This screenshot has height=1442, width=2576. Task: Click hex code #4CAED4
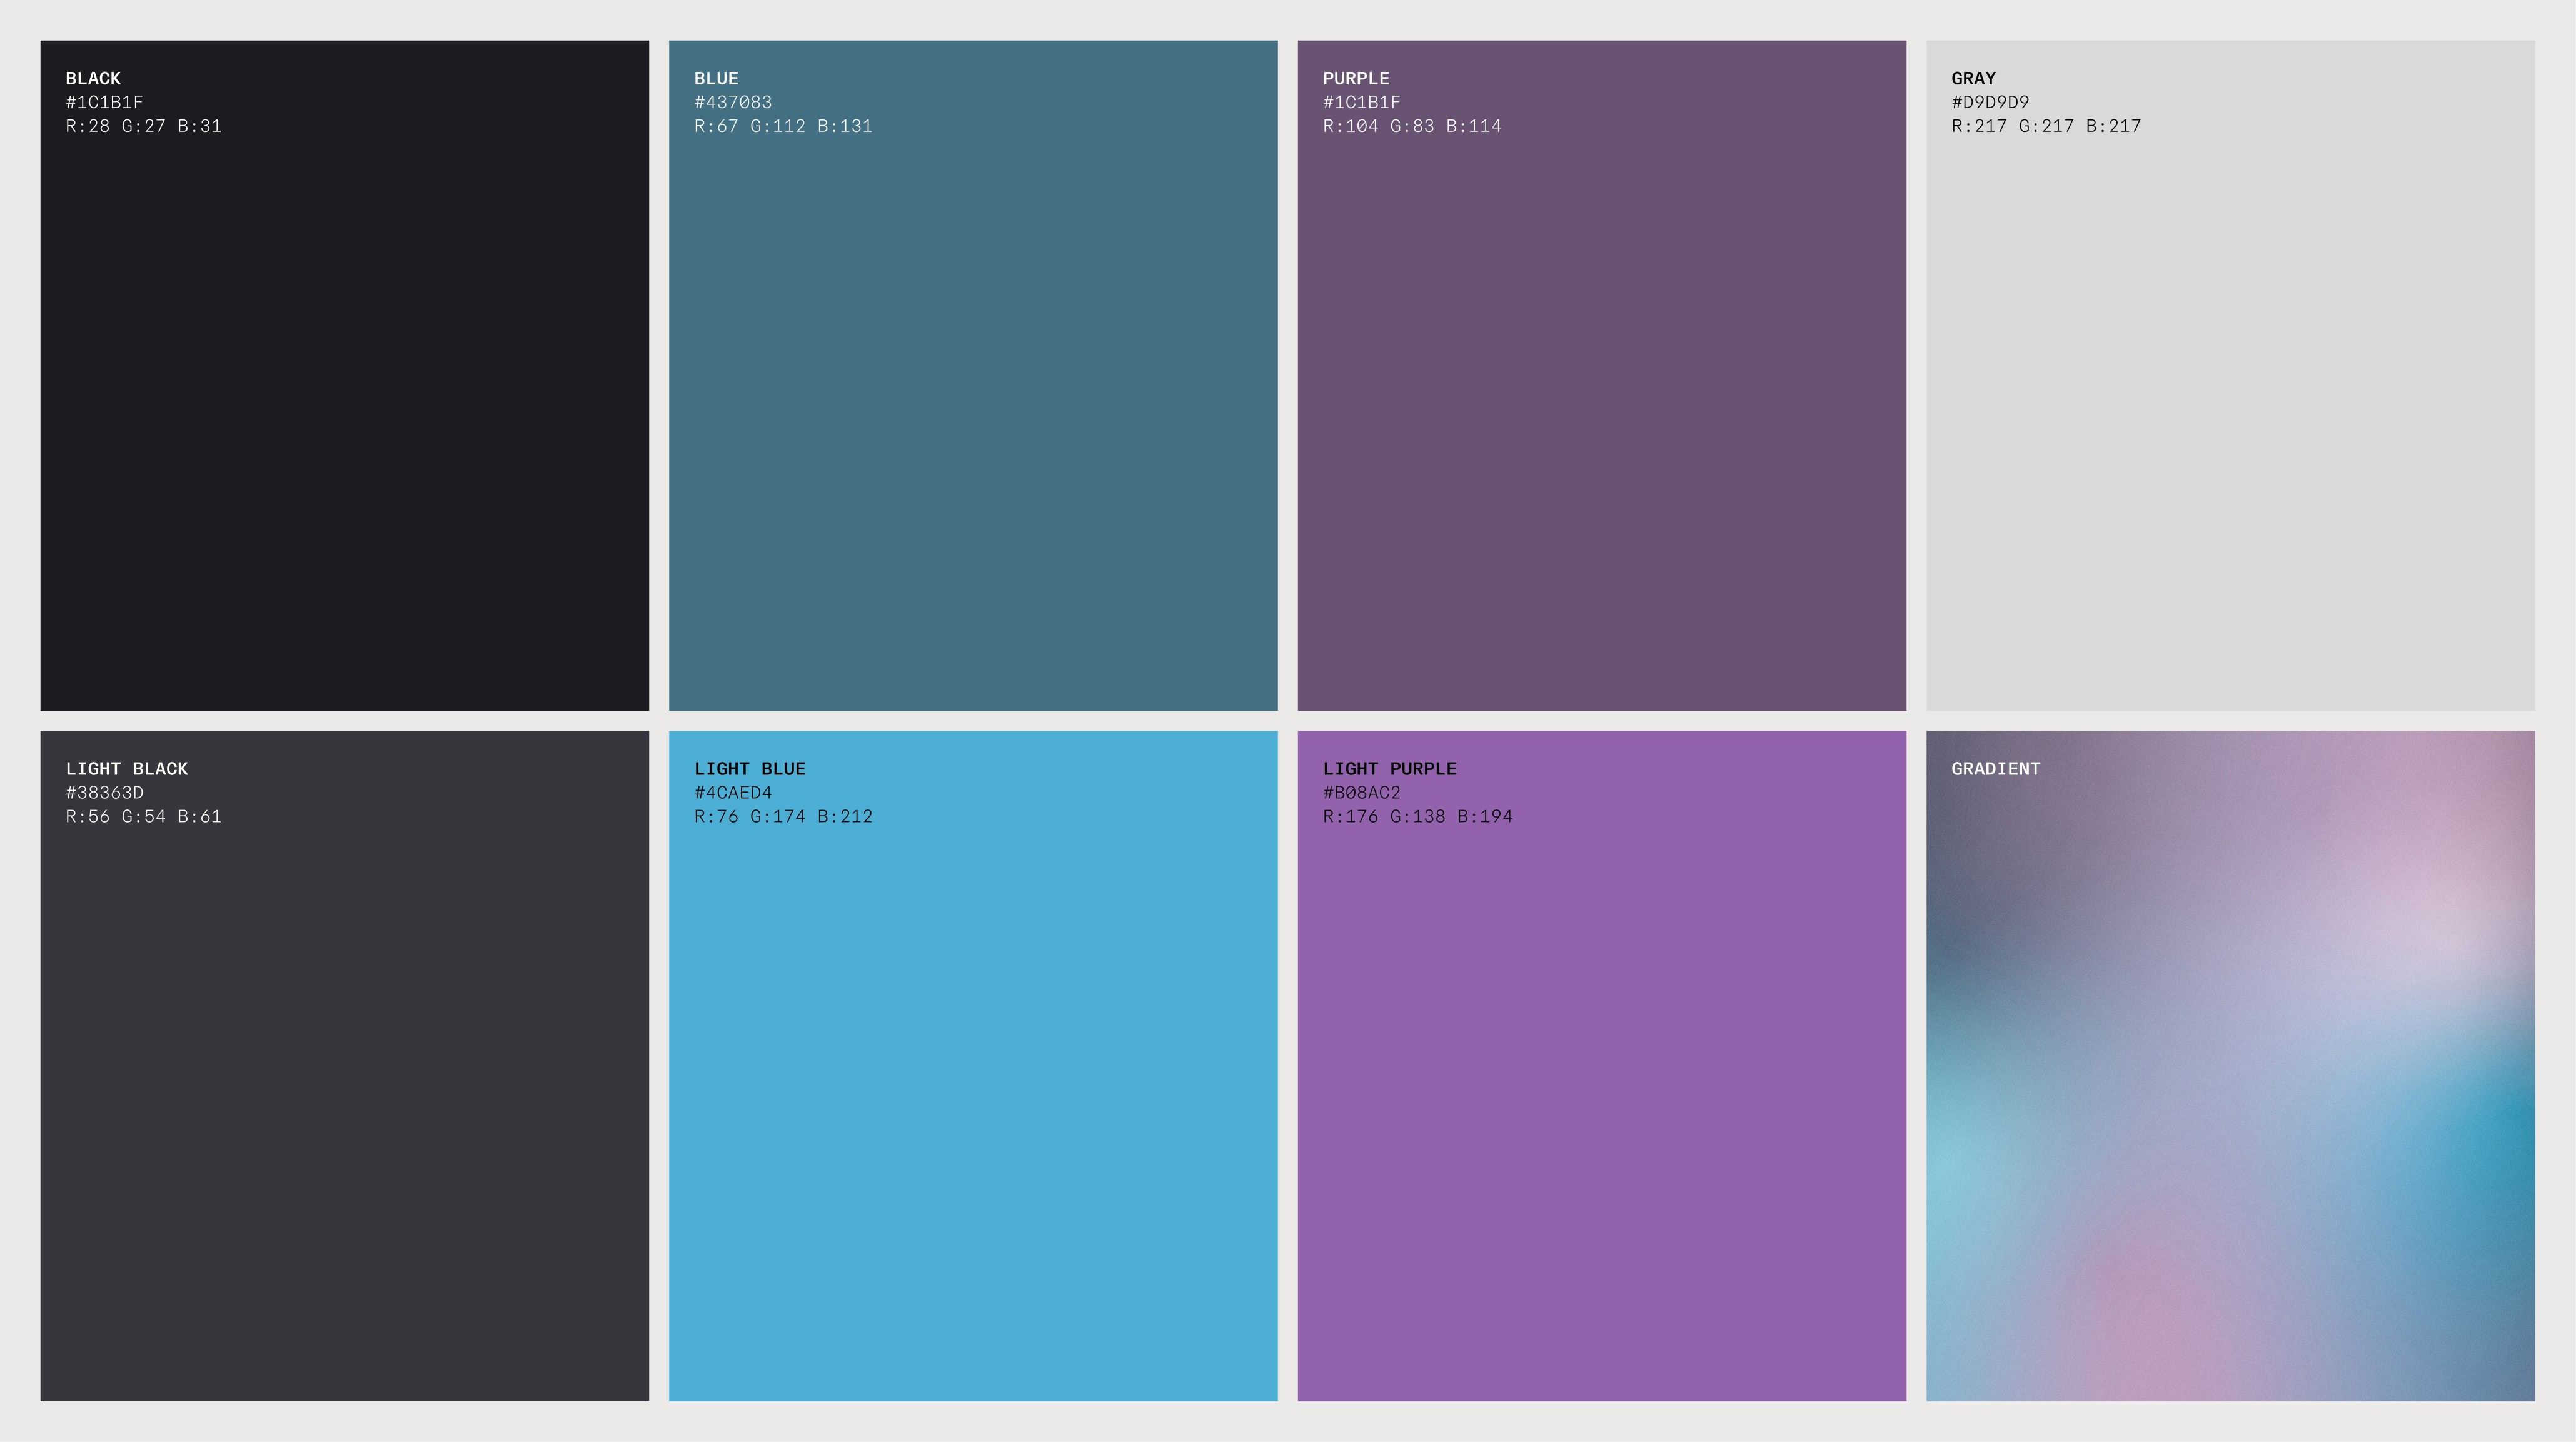tap(733, 792)
